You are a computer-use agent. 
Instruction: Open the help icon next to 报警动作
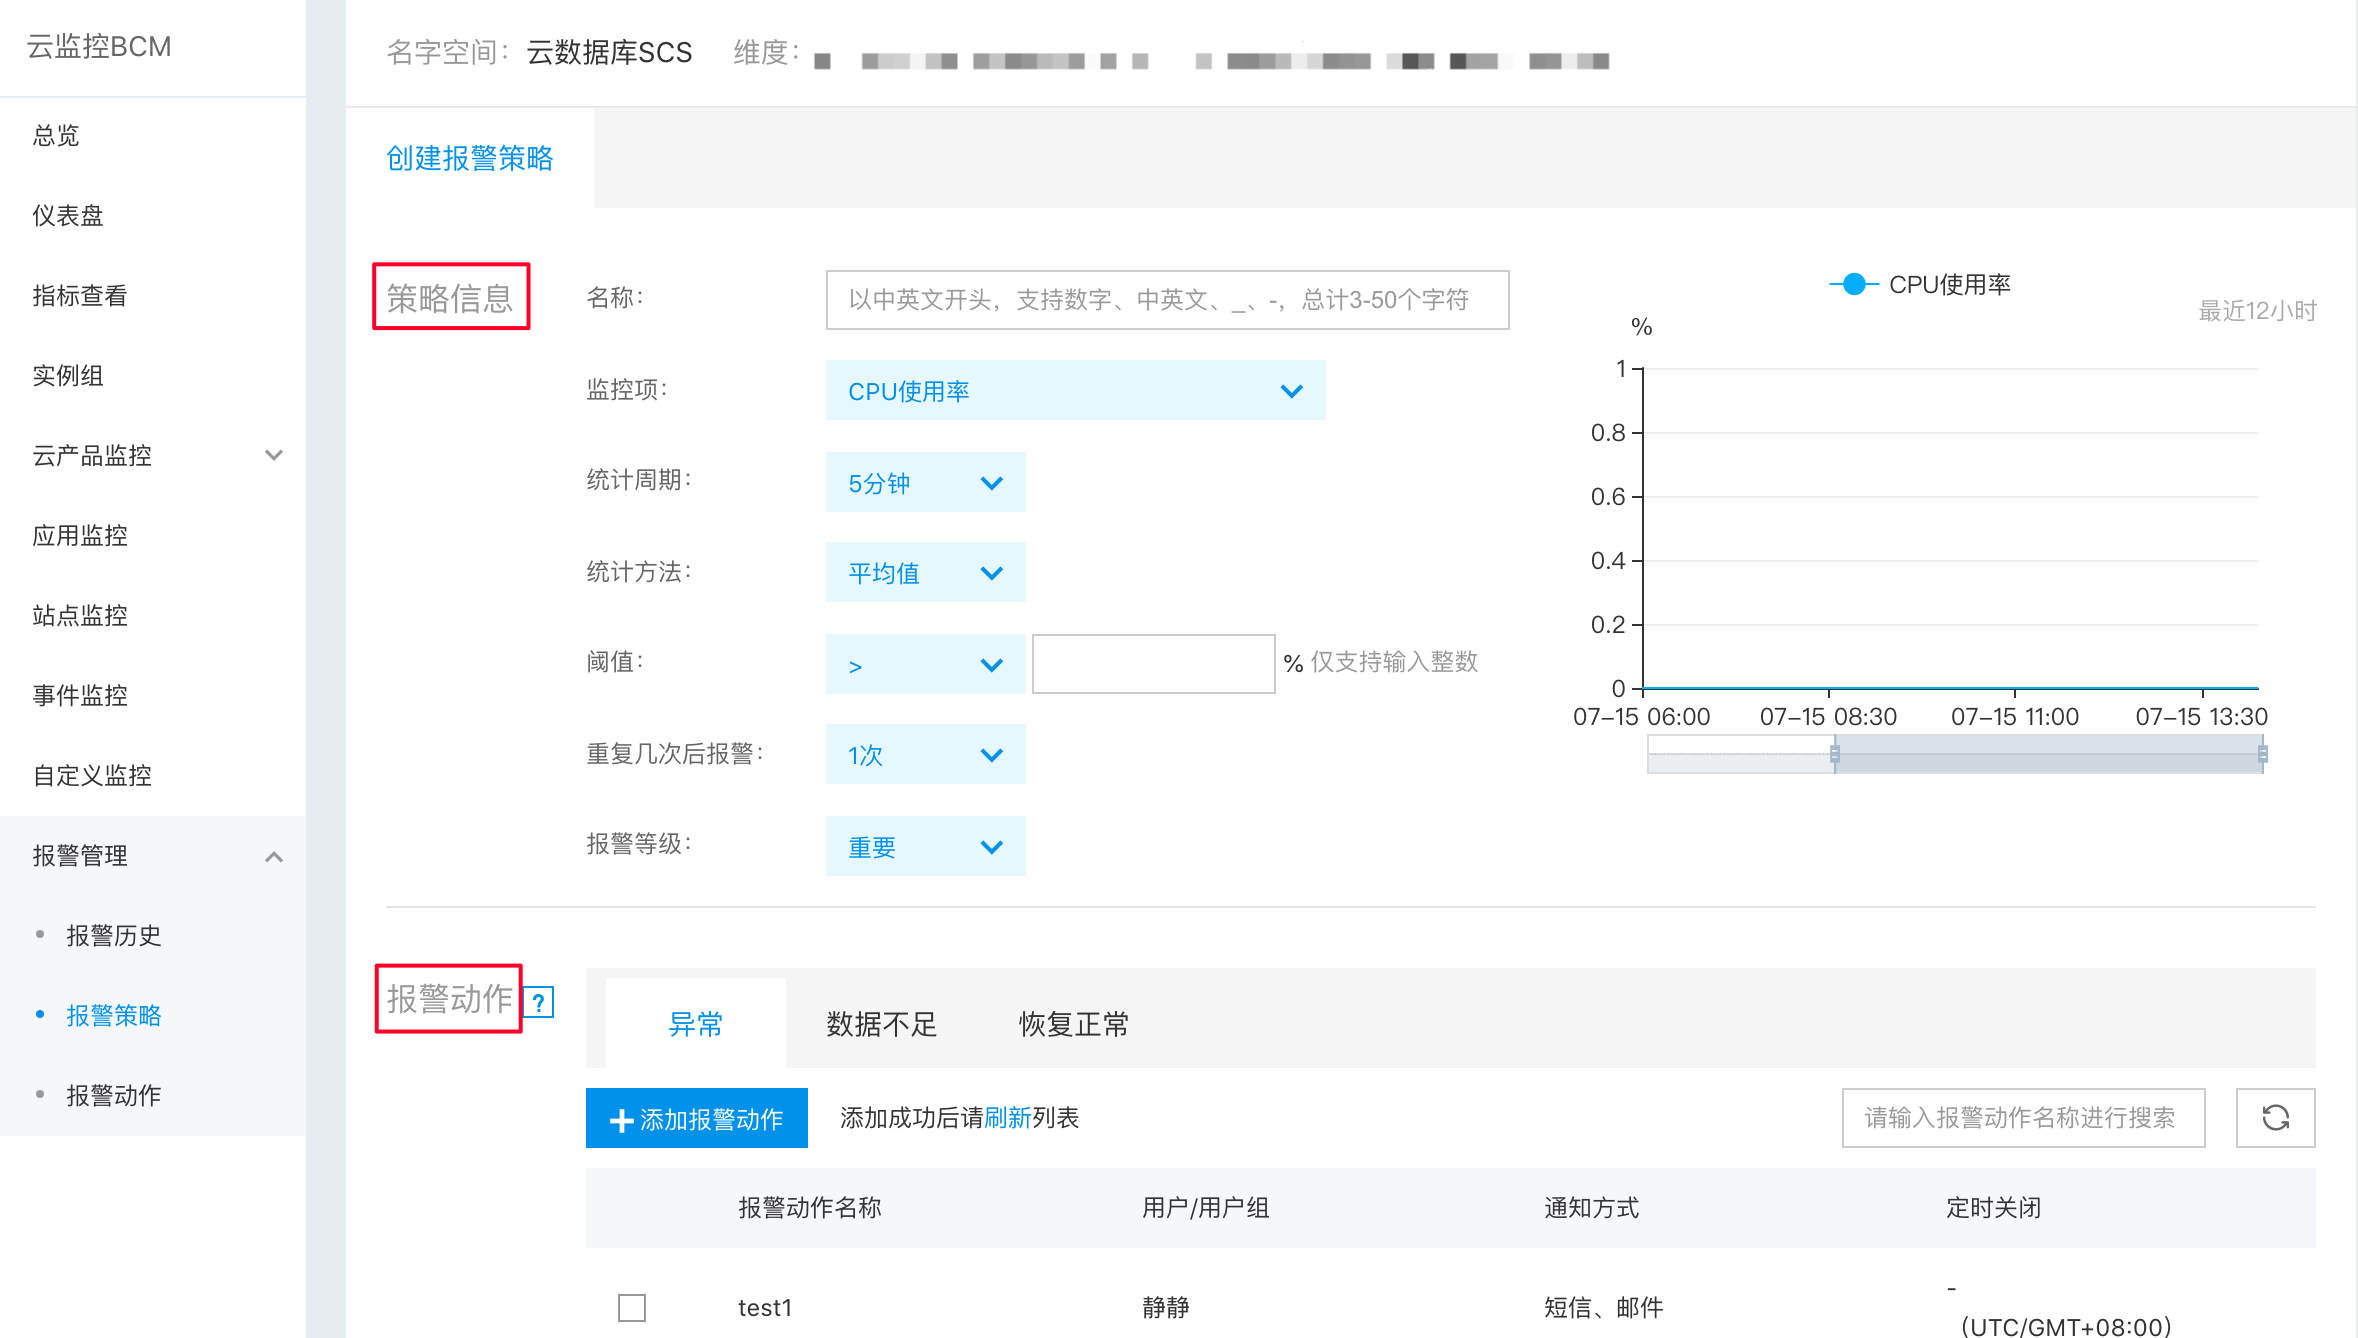tap(539, 1002)
